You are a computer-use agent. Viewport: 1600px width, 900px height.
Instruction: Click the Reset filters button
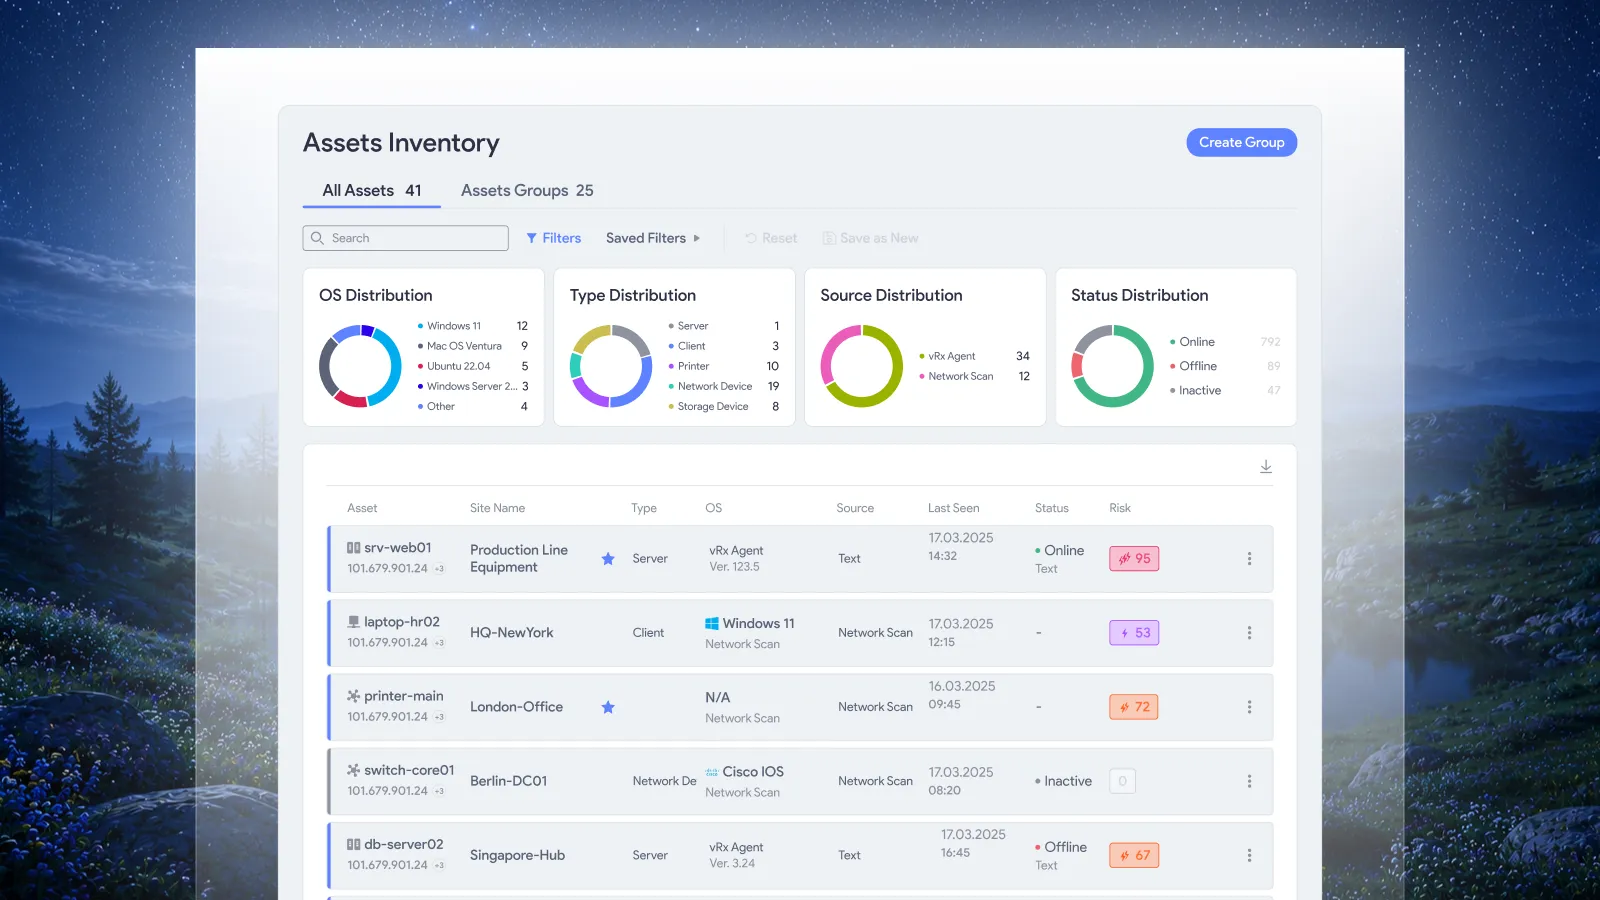click(x=771, y=238)
